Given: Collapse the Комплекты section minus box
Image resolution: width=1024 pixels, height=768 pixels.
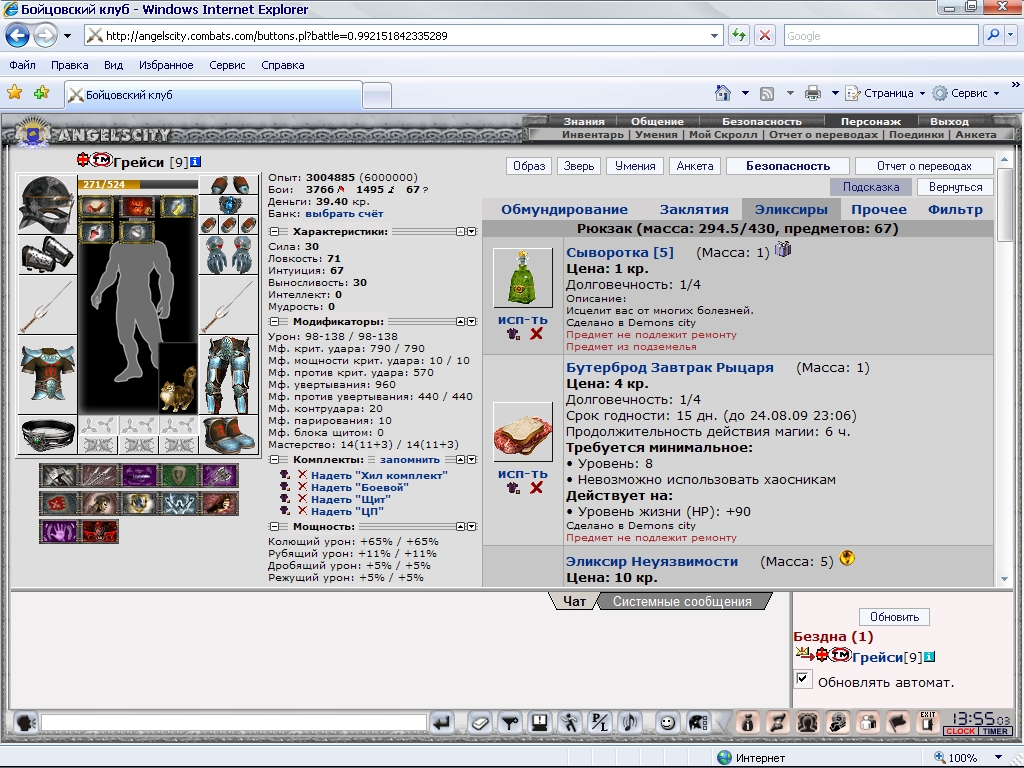Looking at the screenshot, I should (x=274, y=460).
